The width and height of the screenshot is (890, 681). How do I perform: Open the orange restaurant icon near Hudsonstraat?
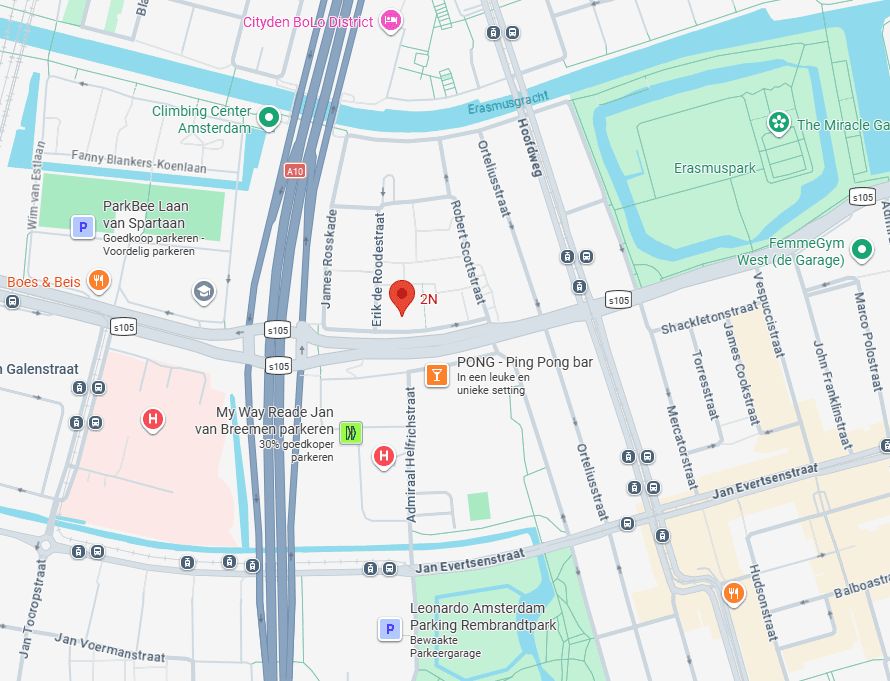(733, 594)
